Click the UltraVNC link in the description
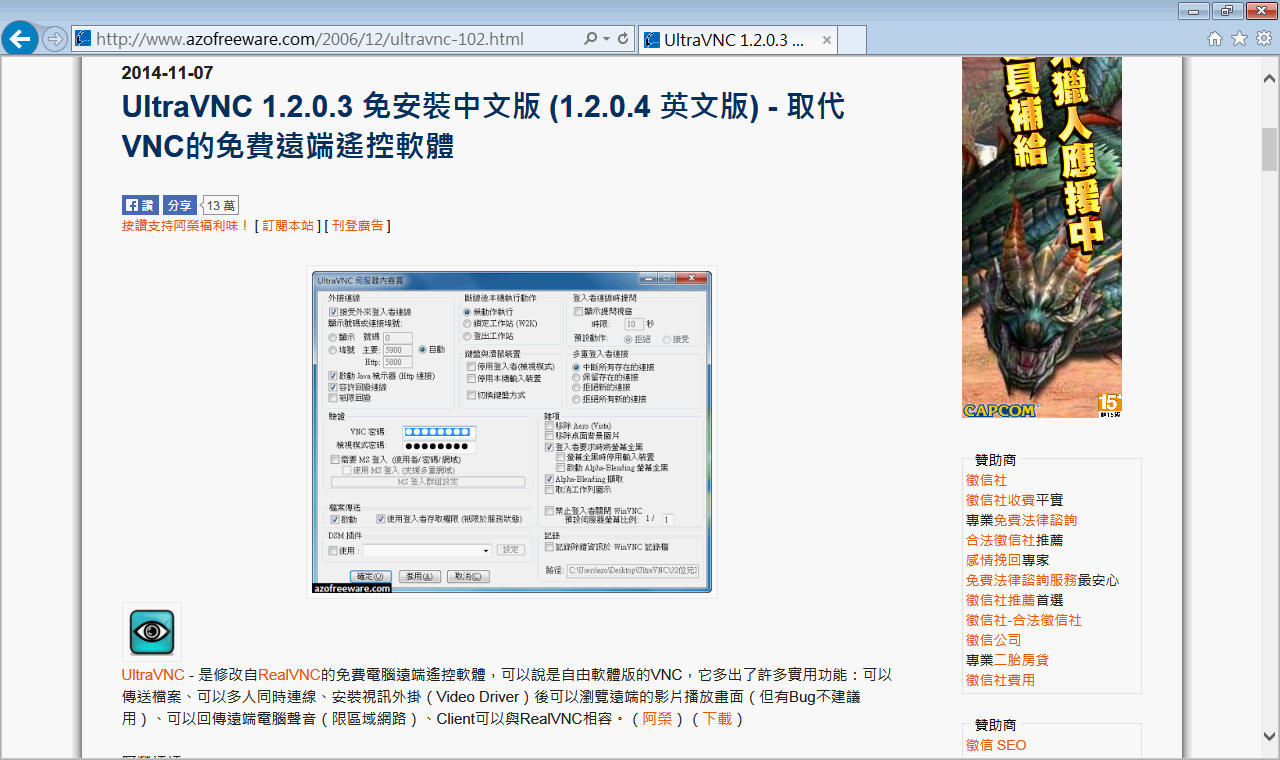Image resolution: width=1280 pixels, height=760 pixels. [x=153, y=675]
